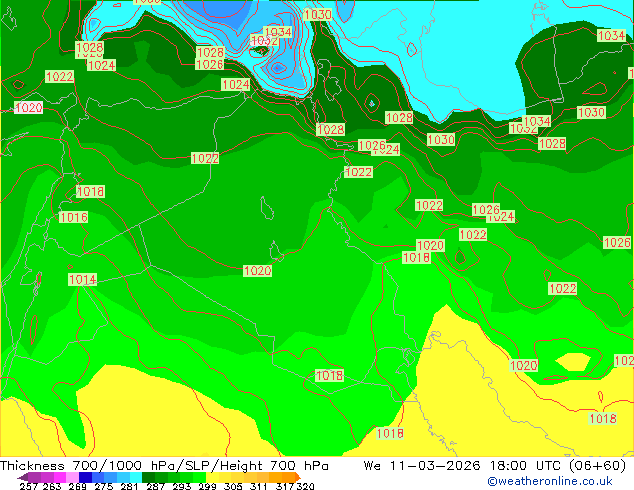The width and height of the screenshot is (634, 490).
Task: Click the 257 legend value
Action: click(29, 486)
